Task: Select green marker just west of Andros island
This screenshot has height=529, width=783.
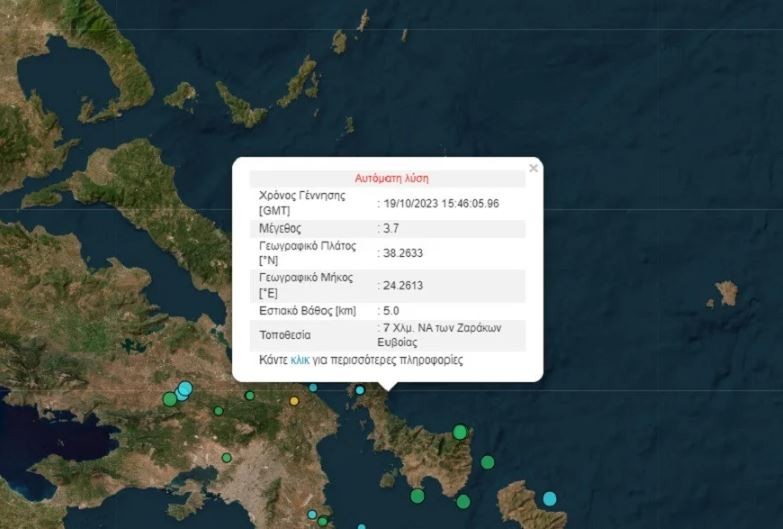Action: (463, 501)
